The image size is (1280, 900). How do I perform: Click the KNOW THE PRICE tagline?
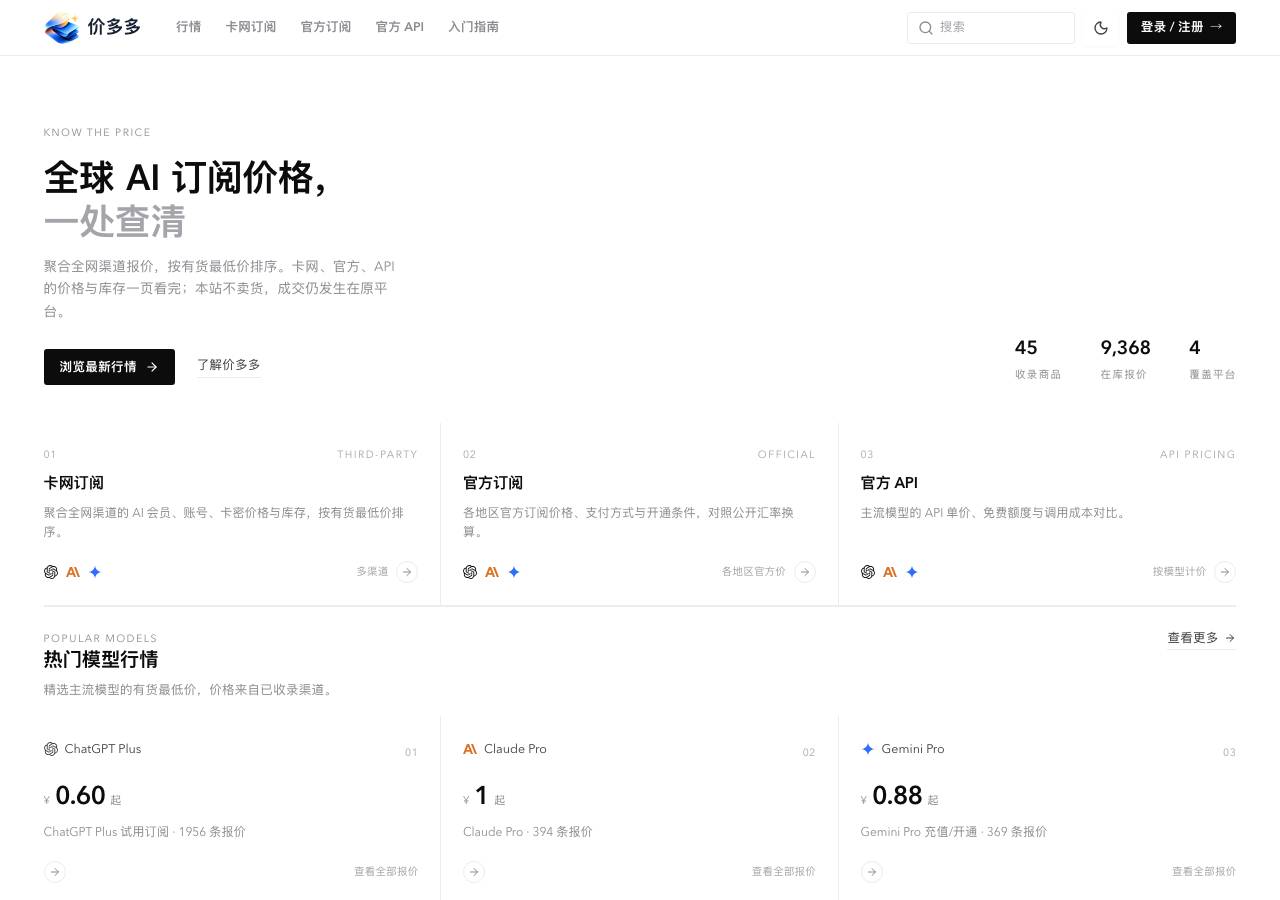(x=97, y=132)
